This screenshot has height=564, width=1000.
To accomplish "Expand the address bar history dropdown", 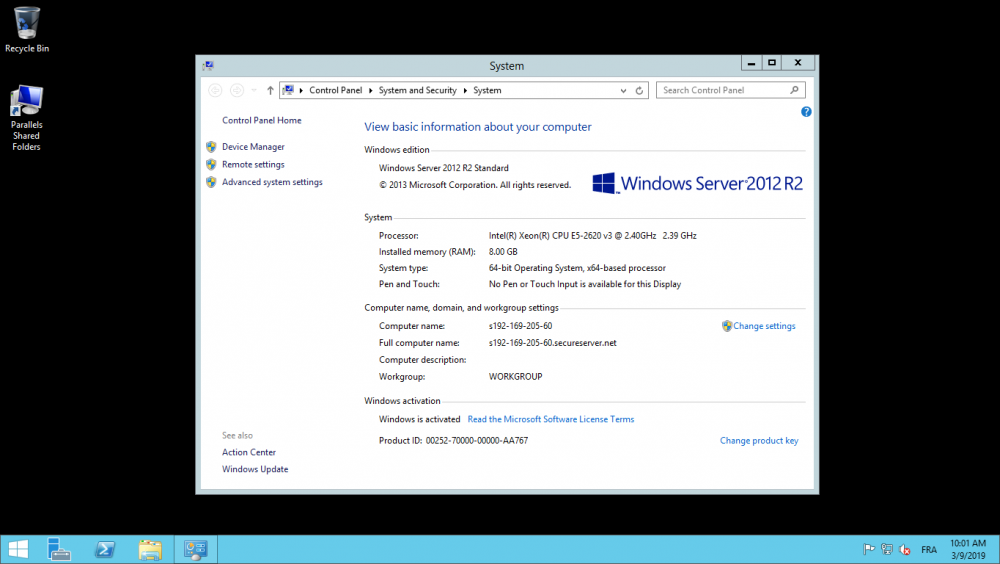I will (623, 91).
